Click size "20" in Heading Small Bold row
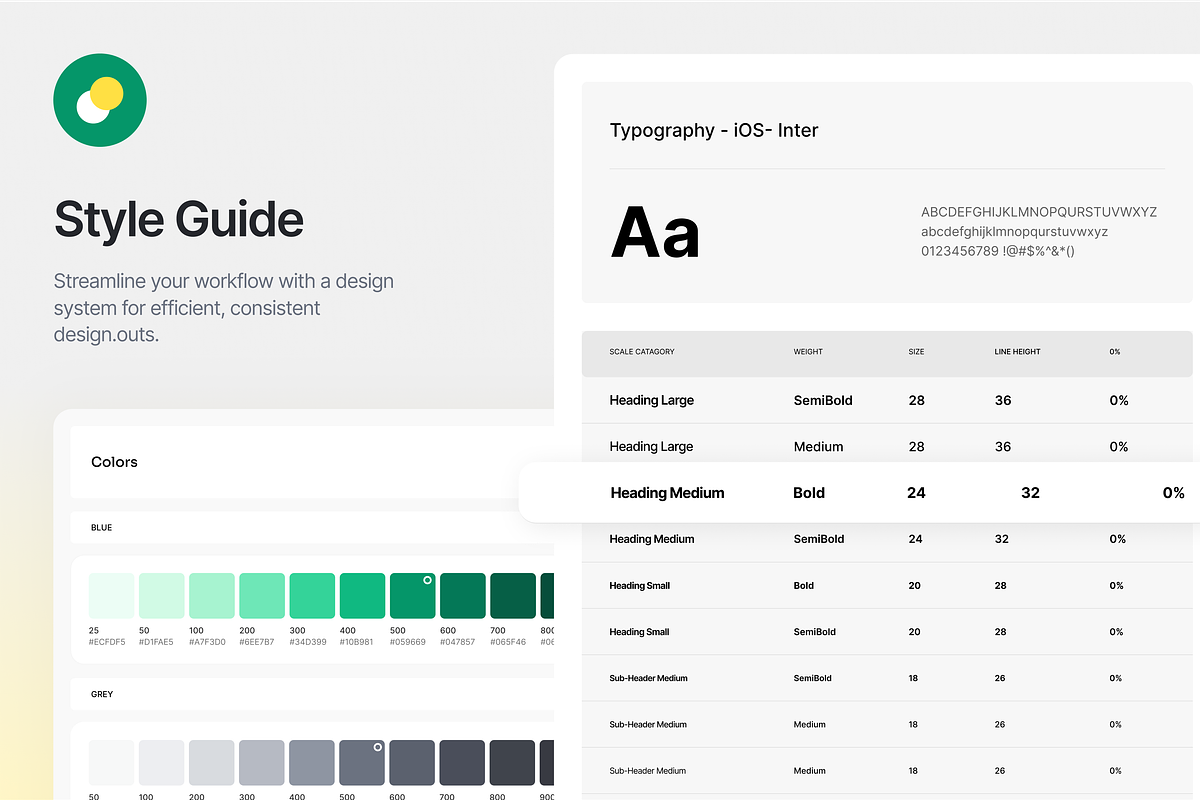 [915, 585]
